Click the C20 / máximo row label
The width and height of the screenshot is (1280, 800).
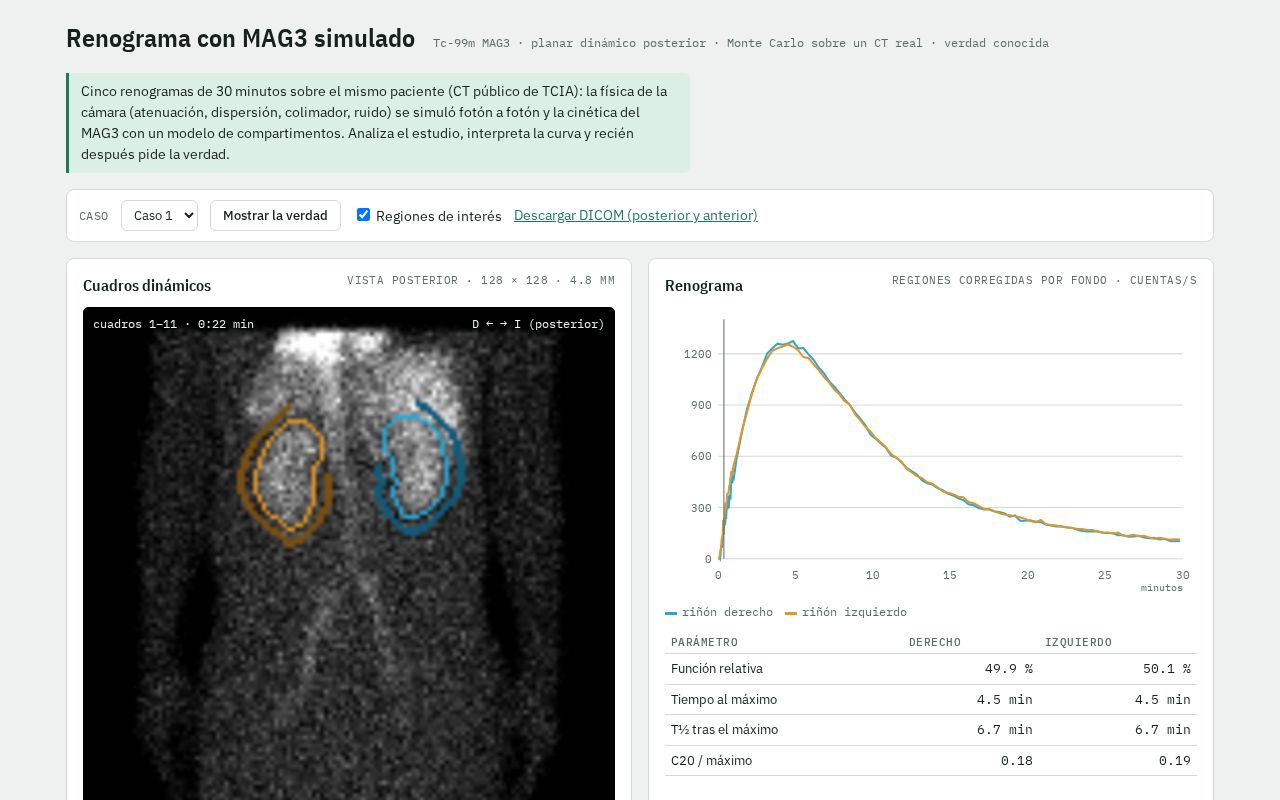(712, 761)
